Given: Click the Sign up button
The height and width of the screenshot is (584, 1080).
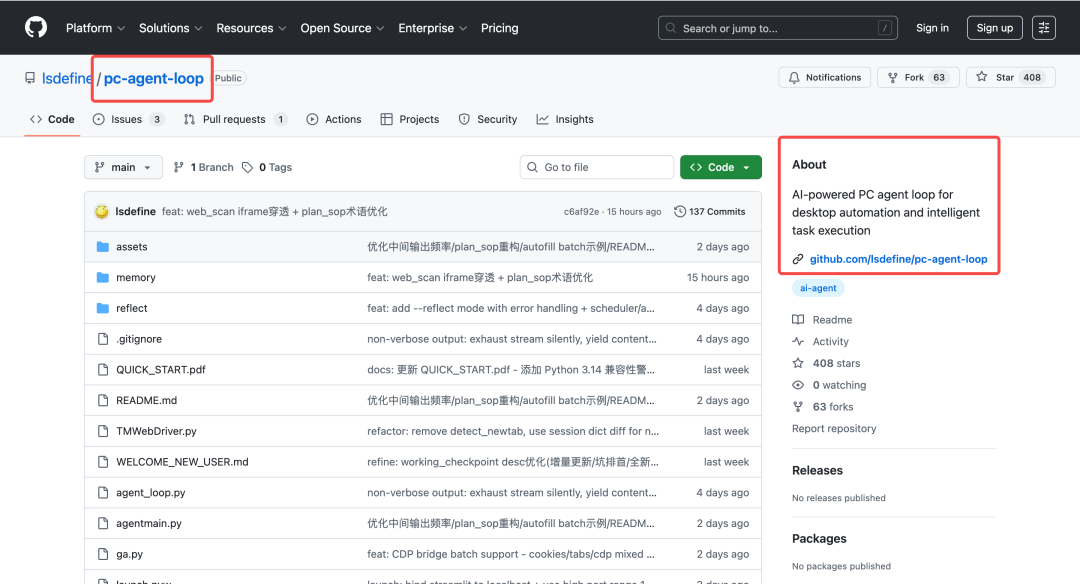Looking at the screenshot, I should 994,28.
